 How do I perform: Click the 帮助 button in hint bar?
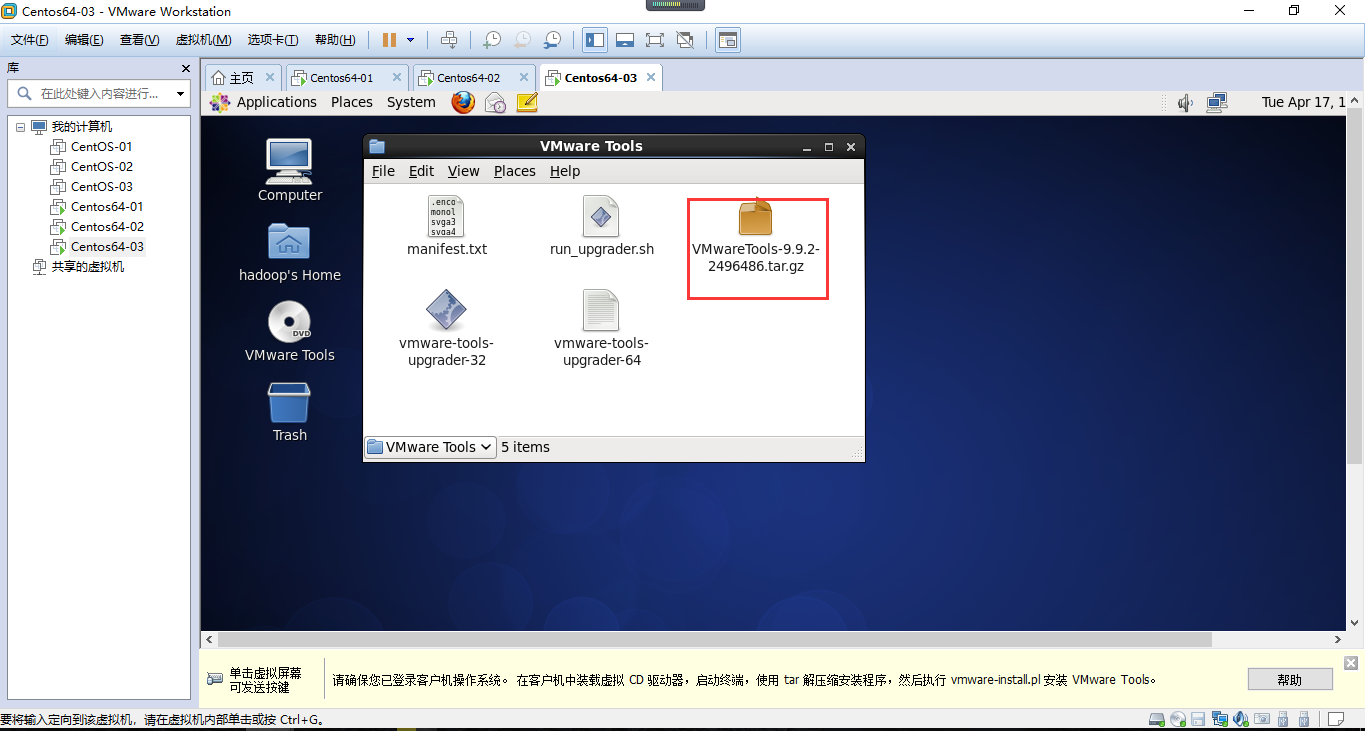[1290, 680]
